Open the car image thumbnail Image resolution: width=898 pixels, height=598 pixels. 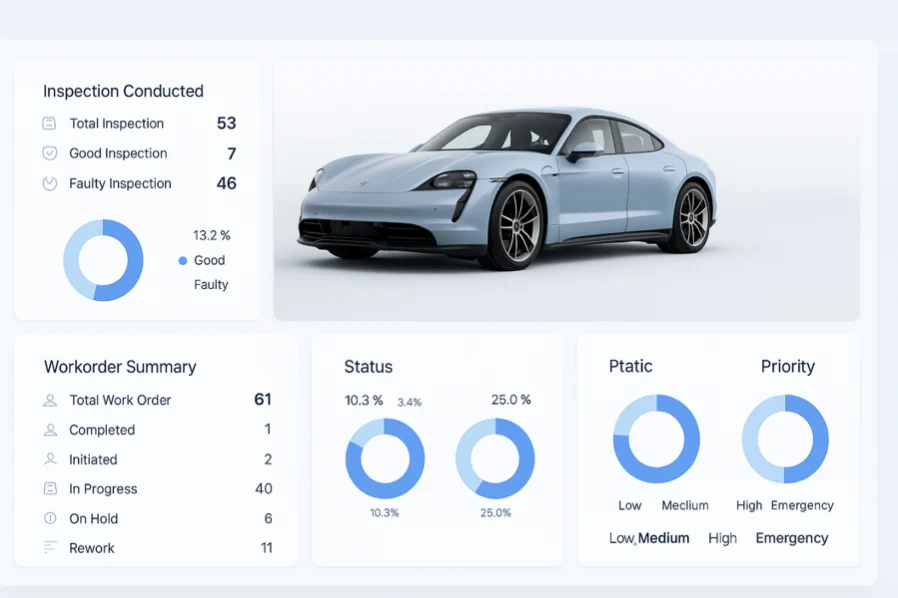(x=566, y=190)
